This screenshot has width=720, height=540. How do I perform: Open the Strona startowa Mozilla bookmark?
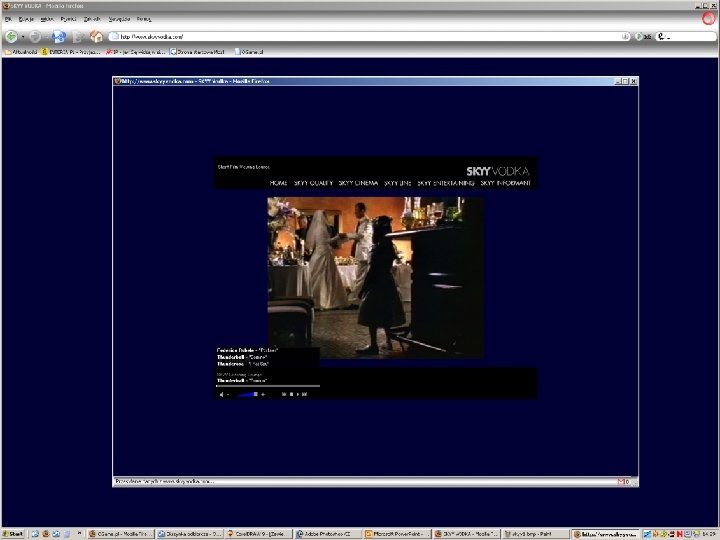pyautogui.click(x=197, y=52)
